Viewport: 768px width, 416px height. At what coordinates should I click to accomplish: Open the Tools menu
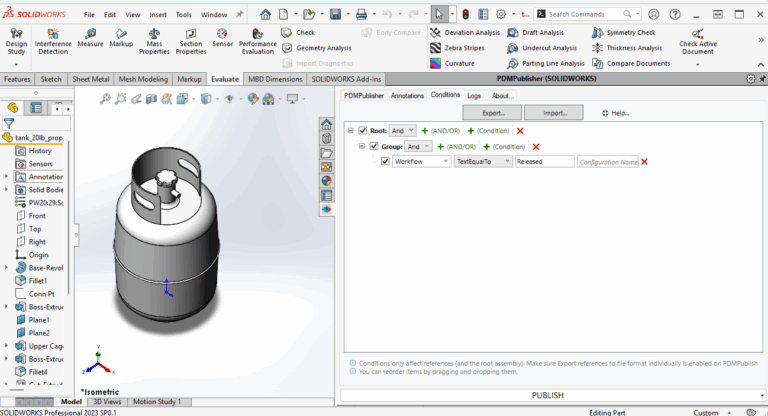[184, 15]
